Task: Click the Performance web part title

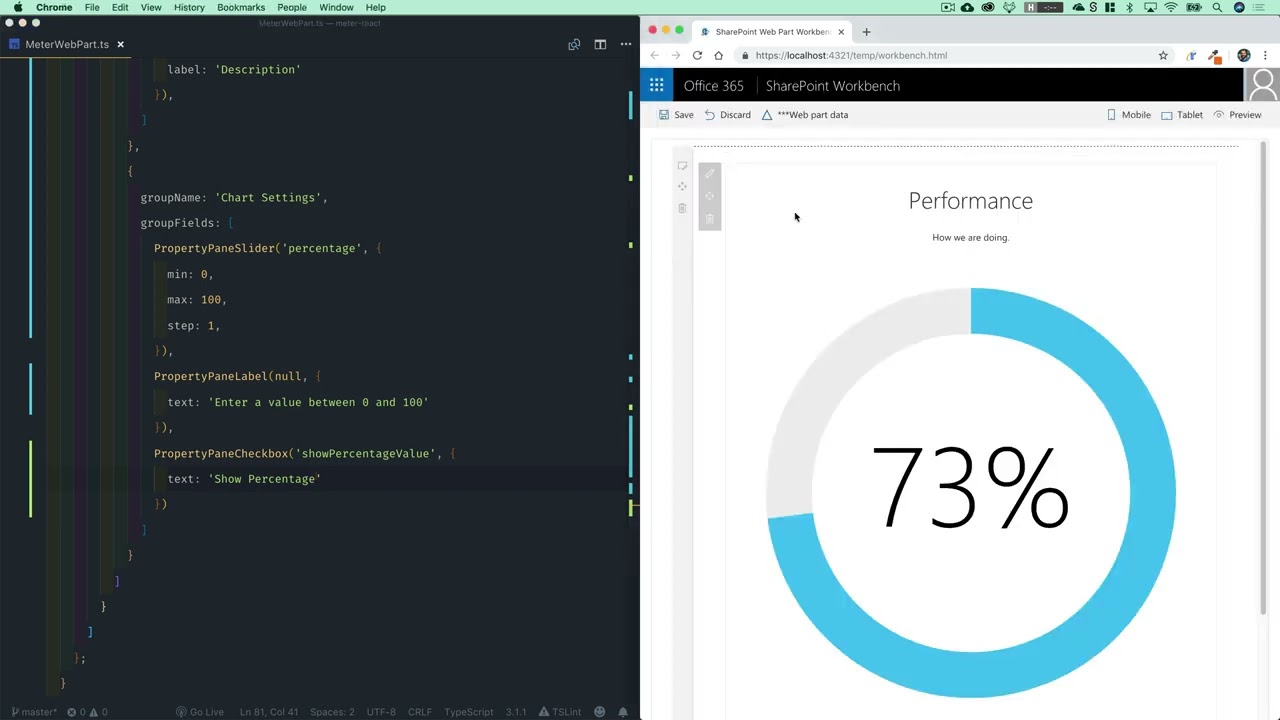Action: click(x=970, y=201)
